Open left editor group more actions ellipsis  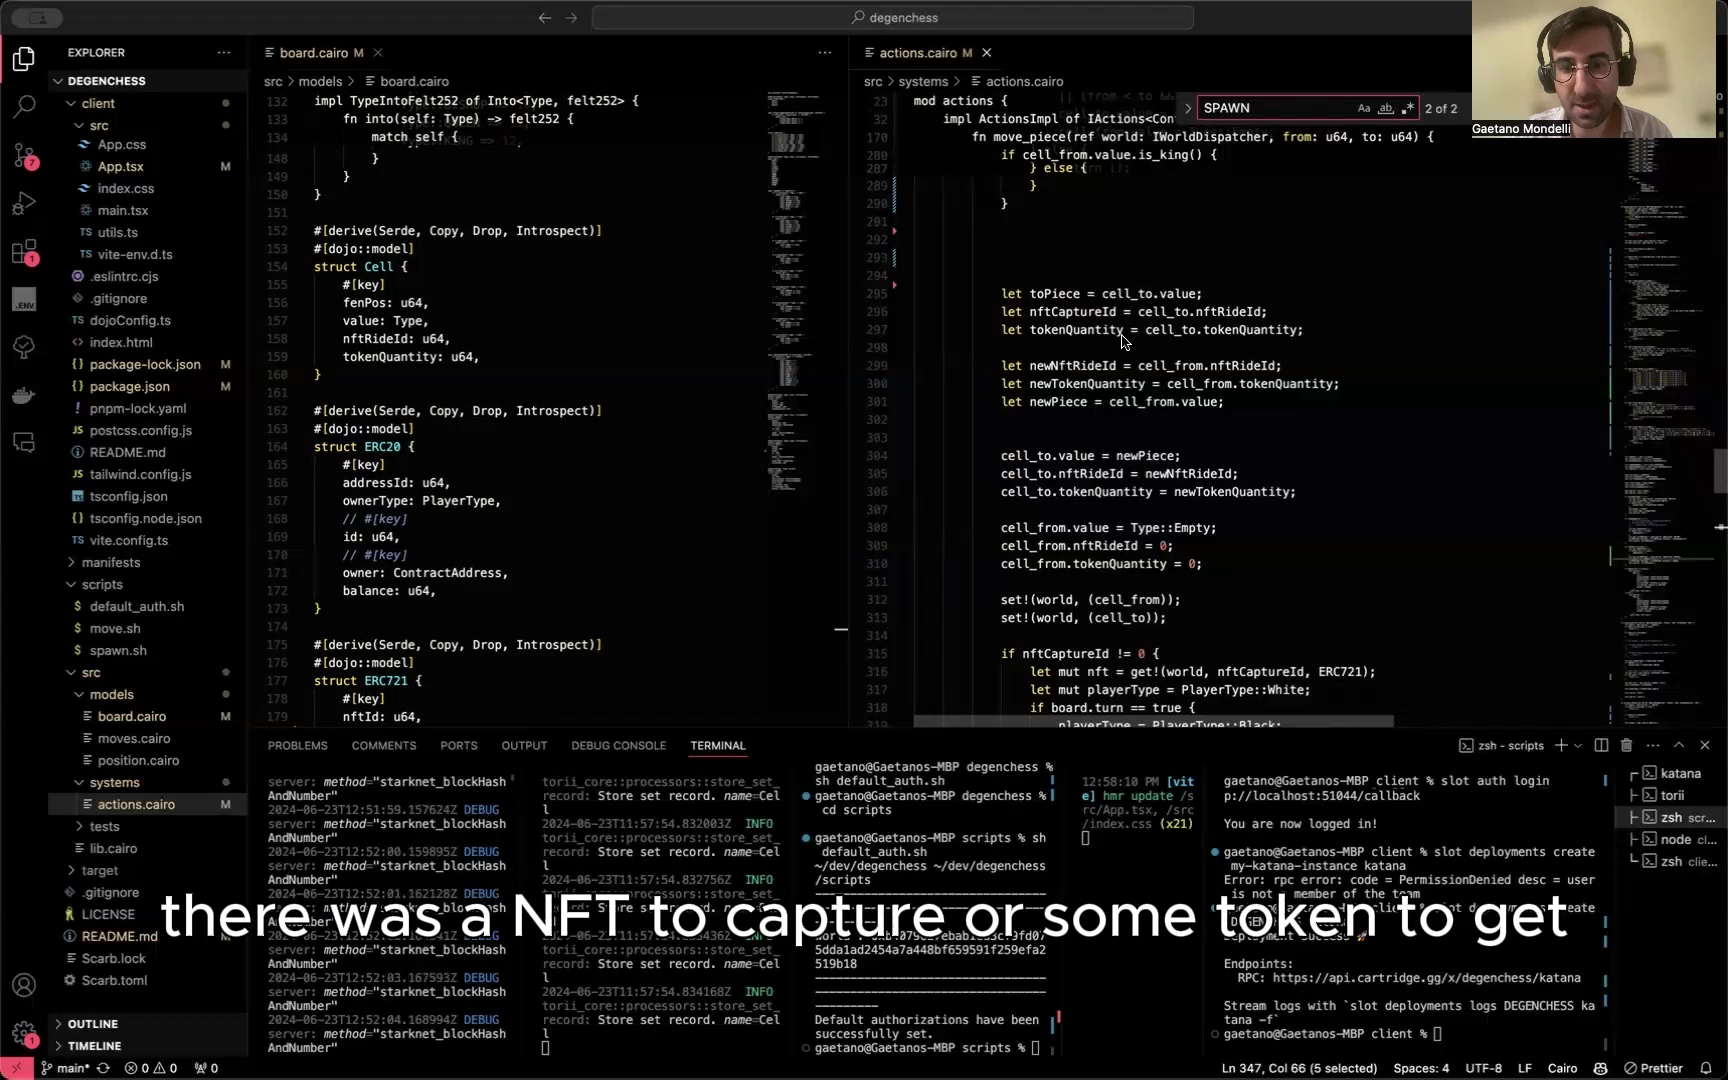(x=825, y=52)
